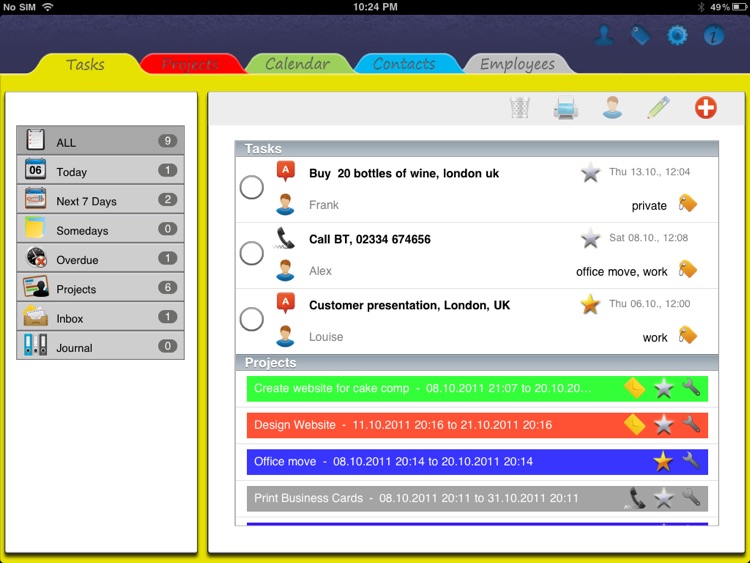
Task: Click Wi-Fi indicator in status bar
Action: pos(48,7)
